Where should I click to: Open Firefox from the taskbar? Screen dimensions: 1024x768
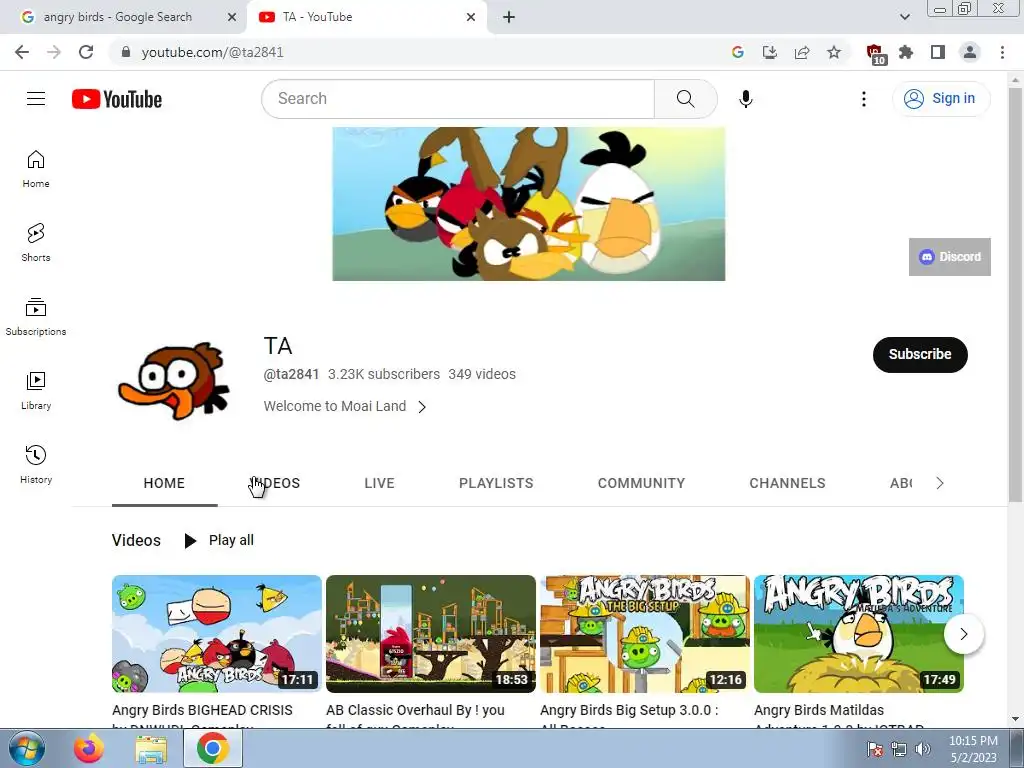89,748
